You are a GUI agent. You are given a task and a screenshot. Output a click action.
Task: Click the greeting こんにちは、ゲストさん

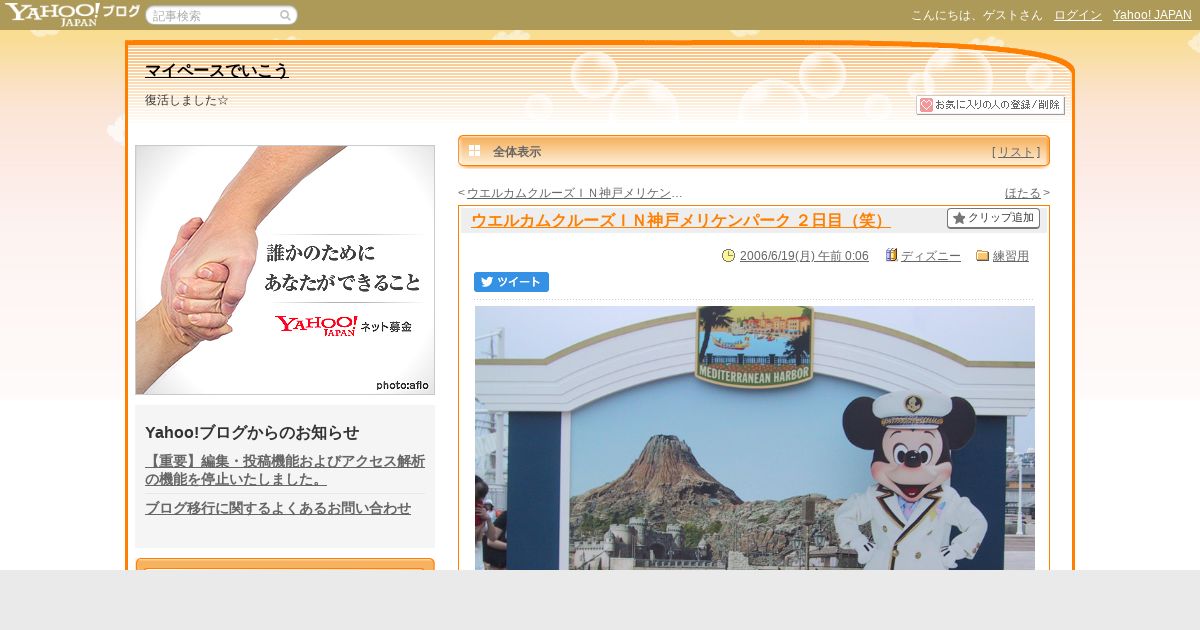coord(977,15)
